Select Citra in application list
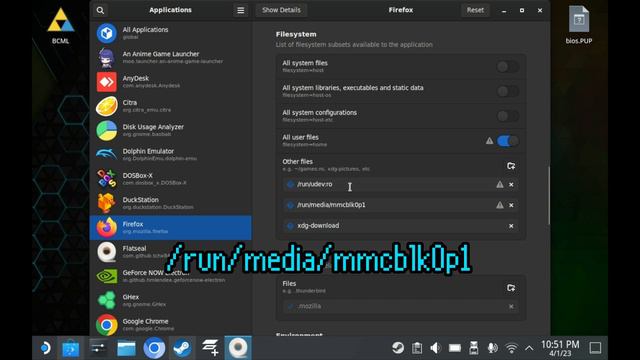This screenshot has width=640, height=360. [171, 106]
